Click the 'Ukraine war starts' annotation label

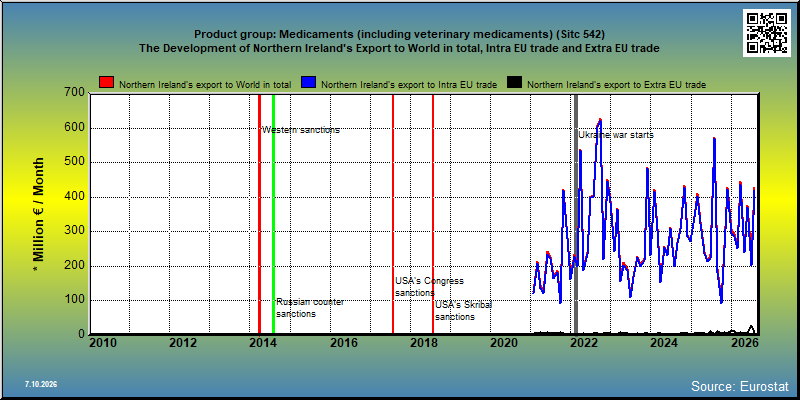click(x=616, y=135)
